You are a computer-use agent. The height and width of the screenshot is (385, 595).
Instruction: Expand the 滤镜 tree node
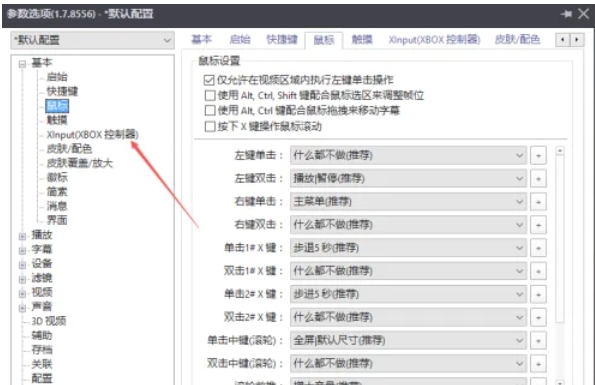tap(22, 279)
